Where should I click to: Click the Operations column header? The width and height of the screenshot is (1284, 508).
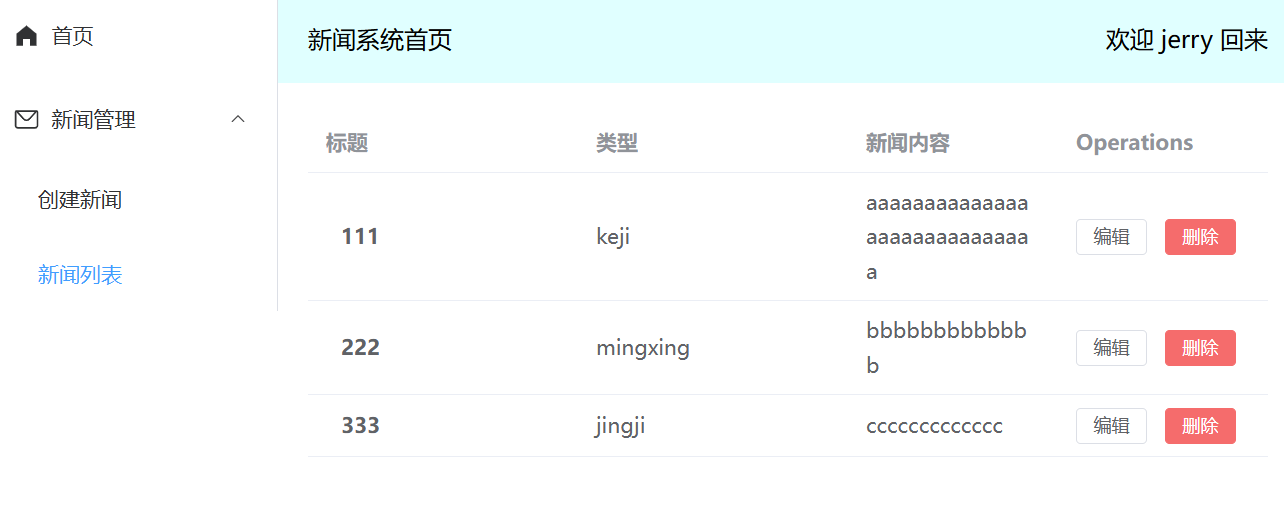pos(1134,143)
